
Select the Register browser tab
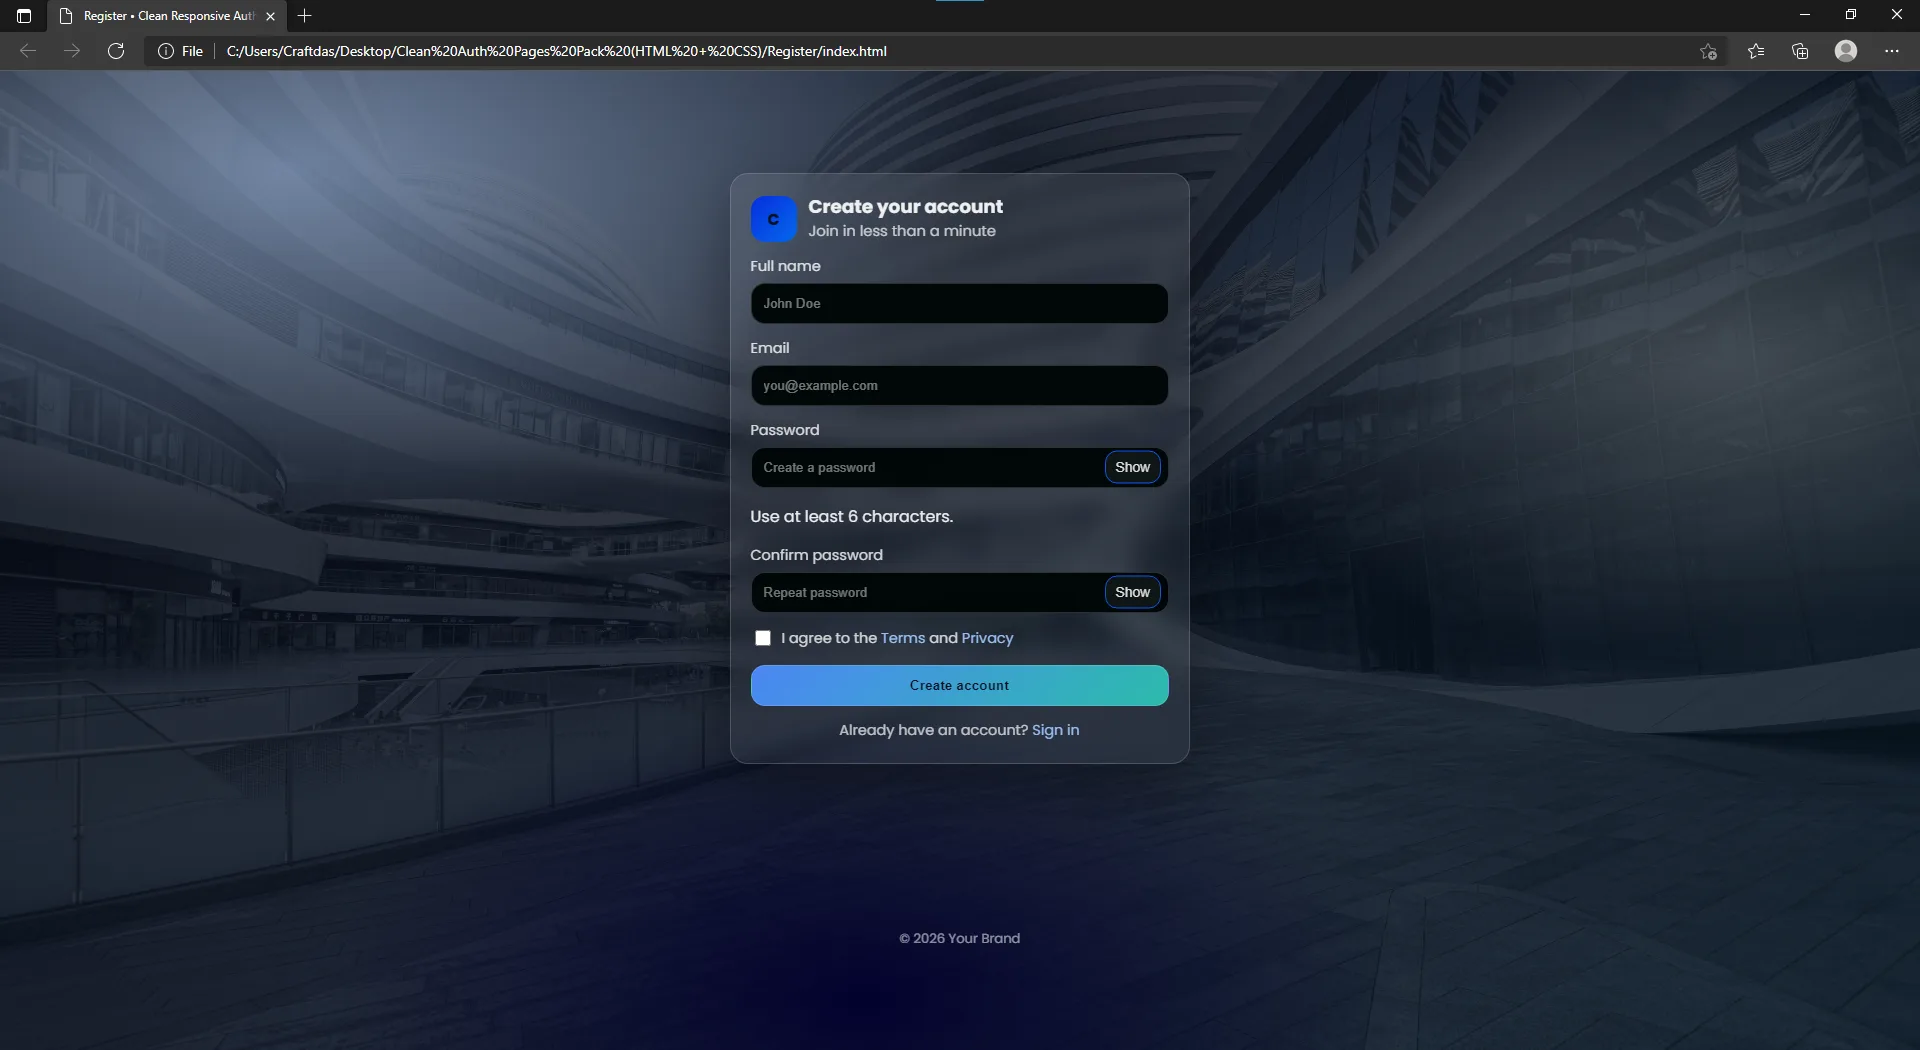tap(155, 15)
